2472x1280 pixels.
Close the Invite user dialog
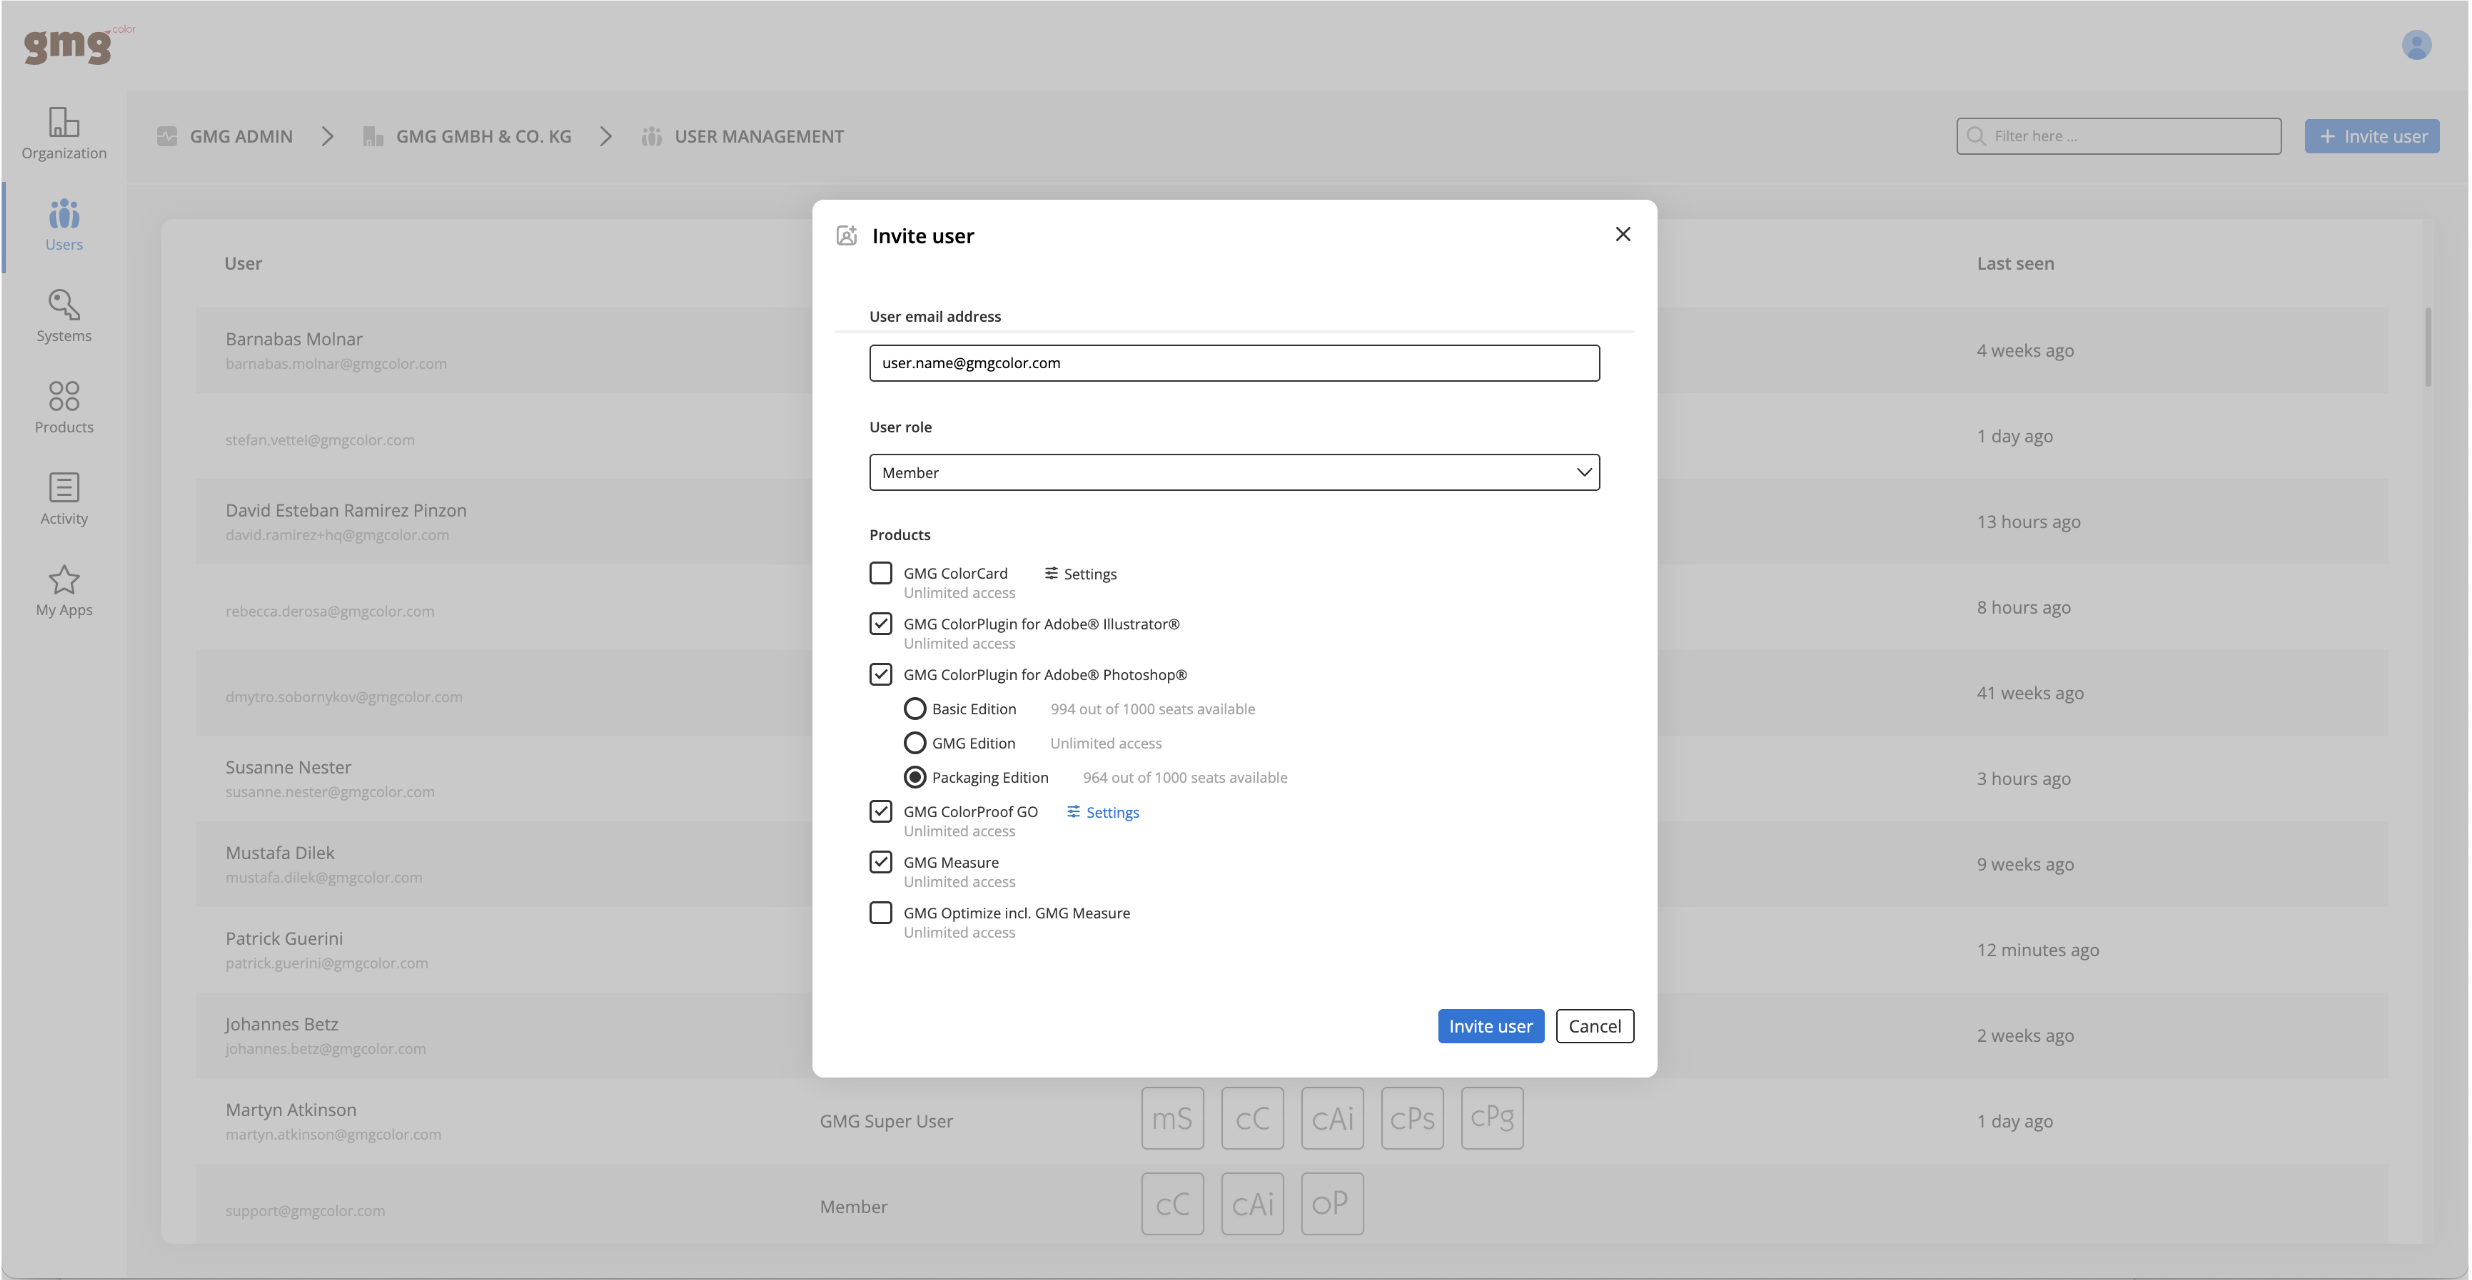click(x=1623, y=234)
